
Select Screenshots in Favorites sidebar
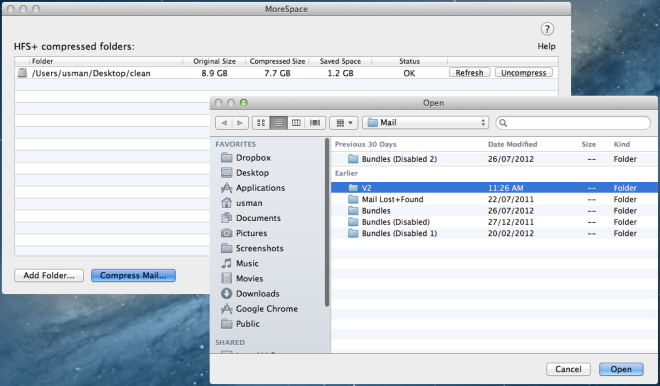pos(252,248)
